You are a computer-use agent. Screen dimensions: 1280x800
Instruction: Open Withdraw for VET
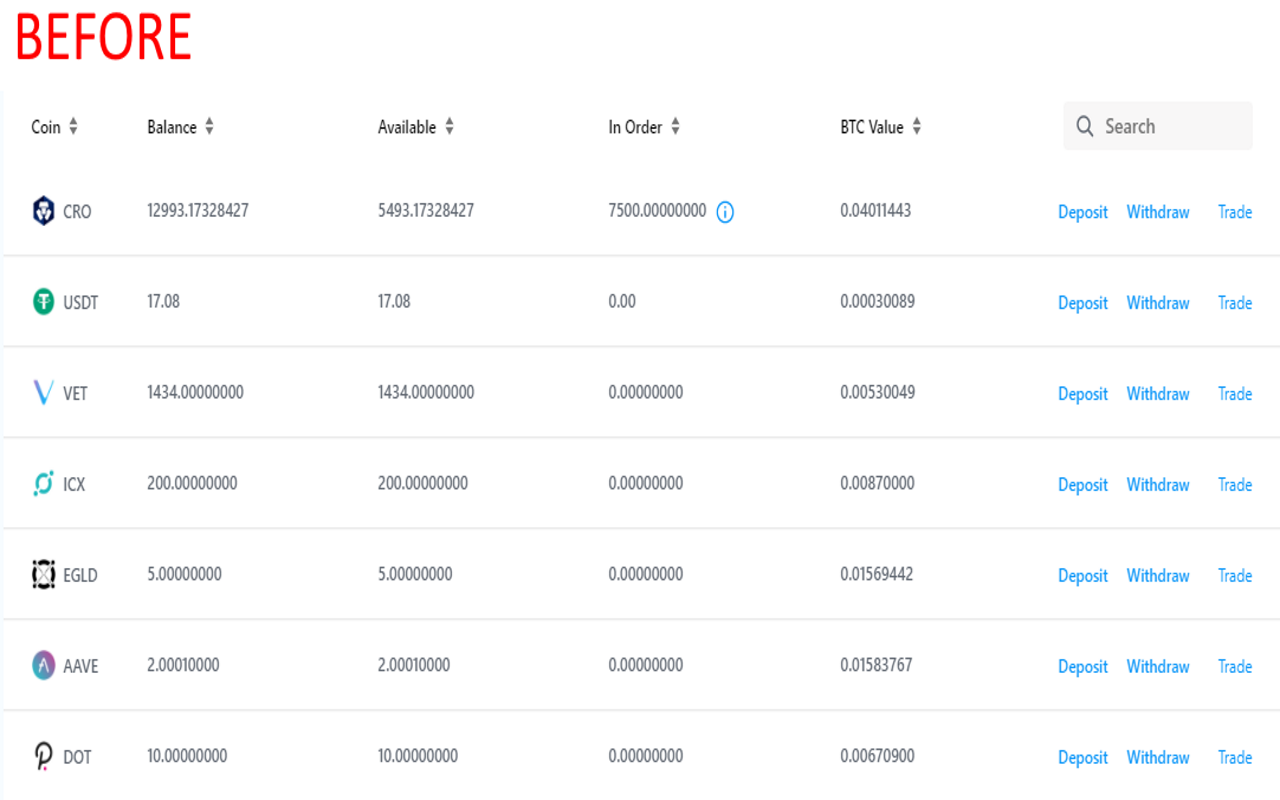[x=1158, y=394]
